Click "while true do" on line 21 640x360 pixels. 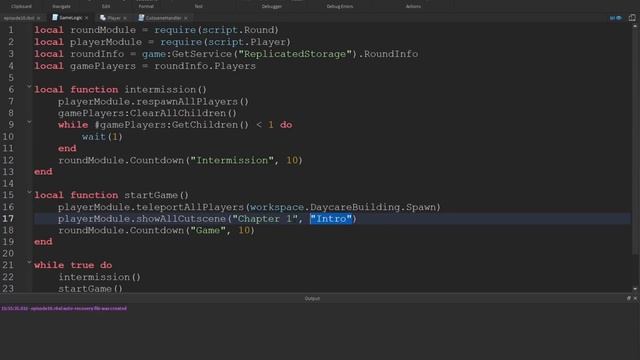73,265
